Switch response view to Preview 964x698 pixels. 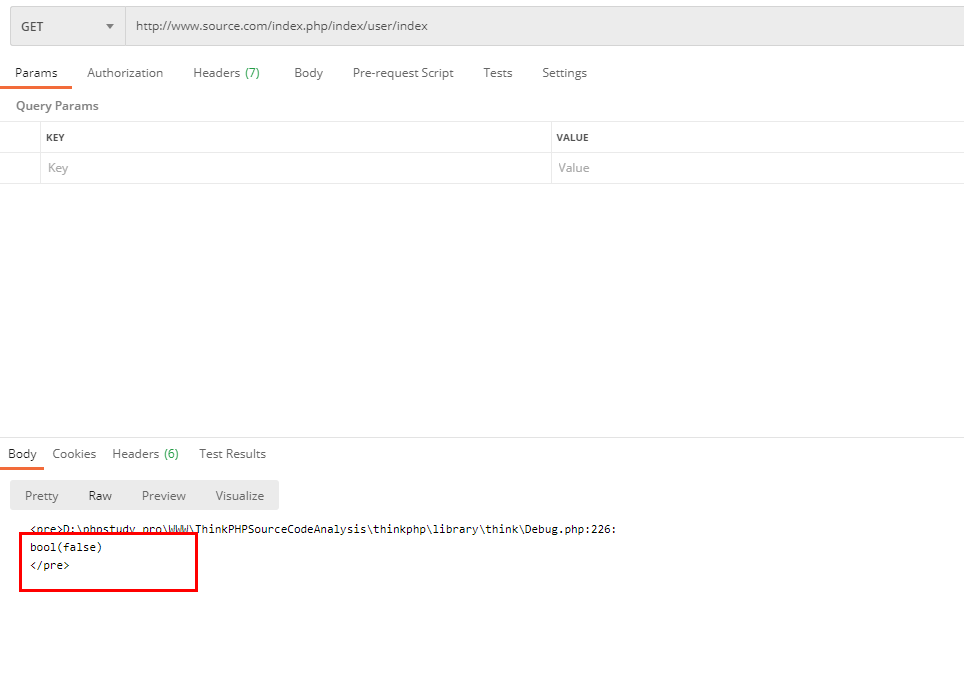point(164,496)
